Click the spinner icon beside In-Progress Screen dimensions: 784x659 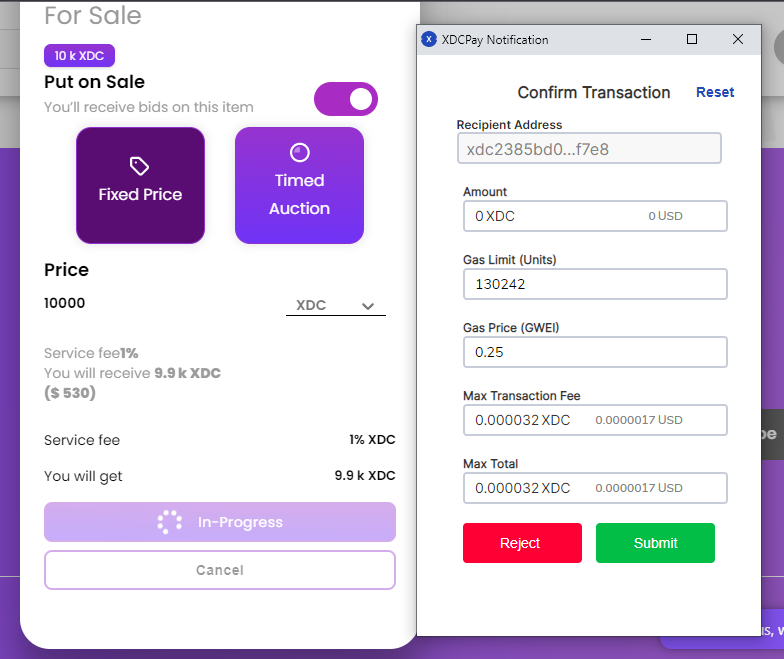170,522
